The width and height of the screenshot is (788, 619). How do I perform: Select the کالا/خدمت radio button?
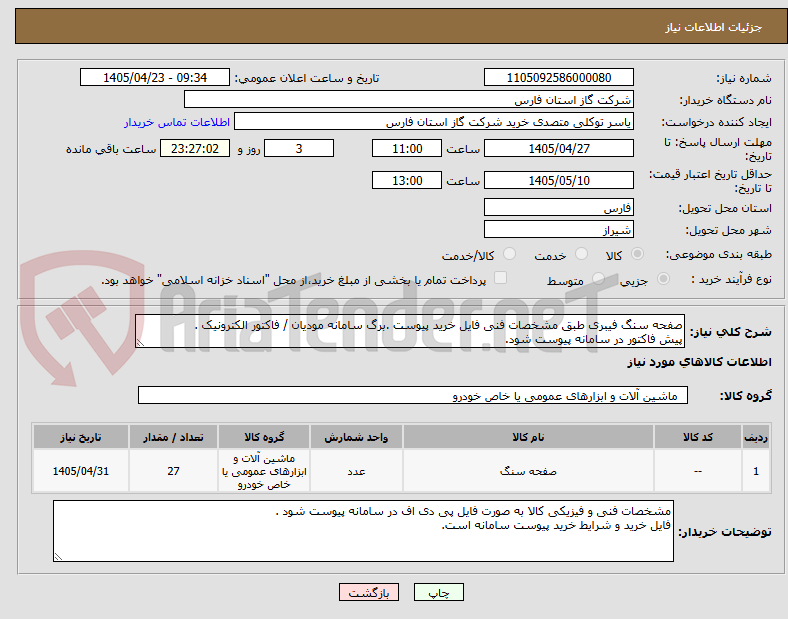(x=509, y=254)
